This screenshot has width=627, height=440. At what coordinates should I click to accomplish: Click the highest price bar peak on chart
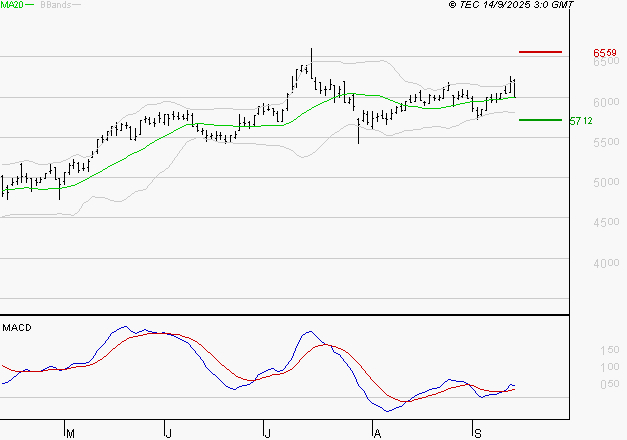tap(311, 50)
